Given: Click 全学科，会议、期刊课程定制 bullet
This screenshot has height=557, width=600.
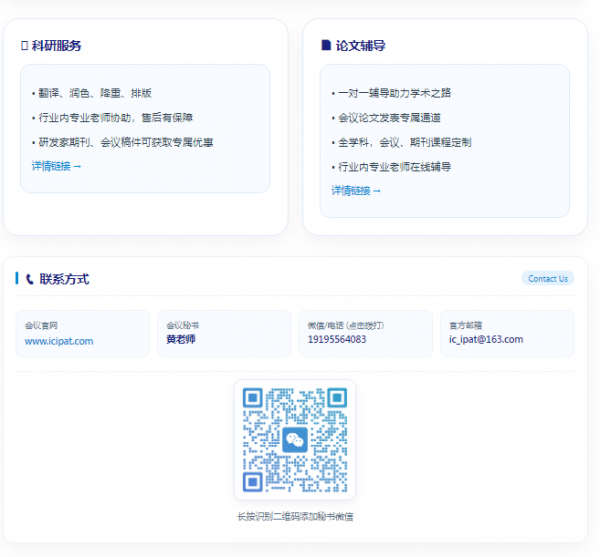Looking at the screenshot, I should coord(401,142).
